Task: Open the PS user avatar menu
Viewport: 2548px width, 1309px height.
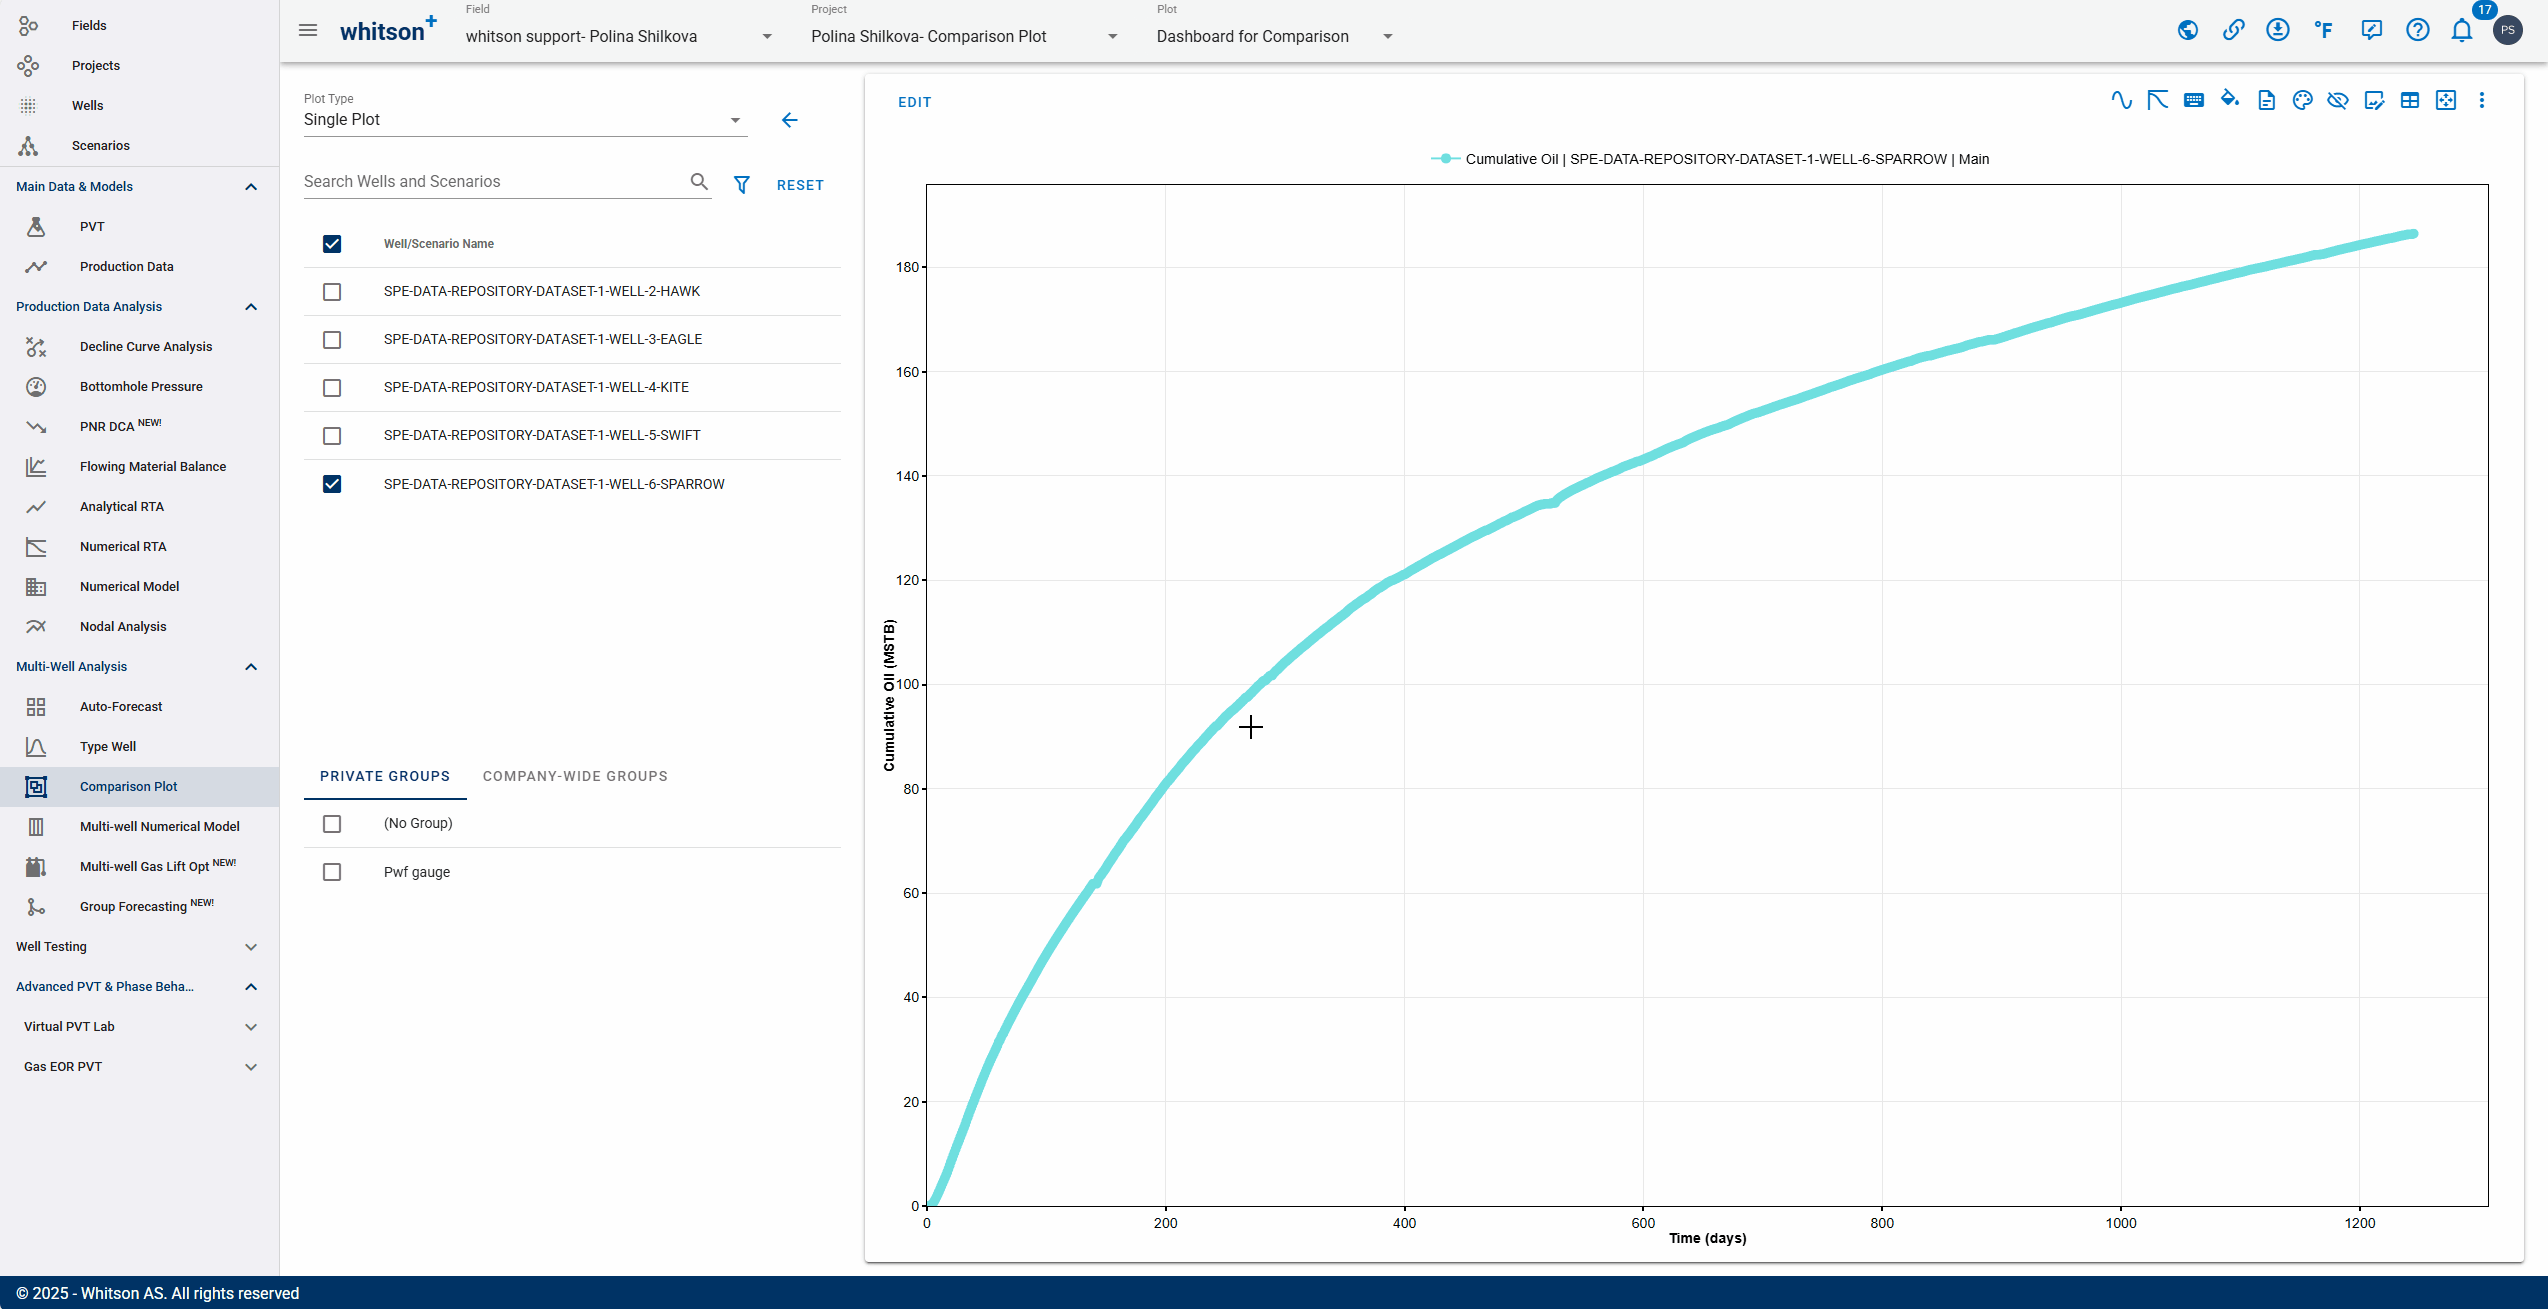Action: coord(2507,30)
